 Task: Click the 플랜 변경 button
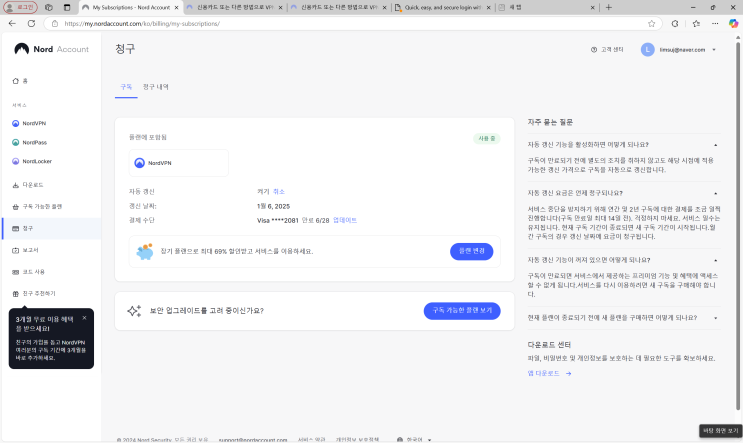click(471, 251)
